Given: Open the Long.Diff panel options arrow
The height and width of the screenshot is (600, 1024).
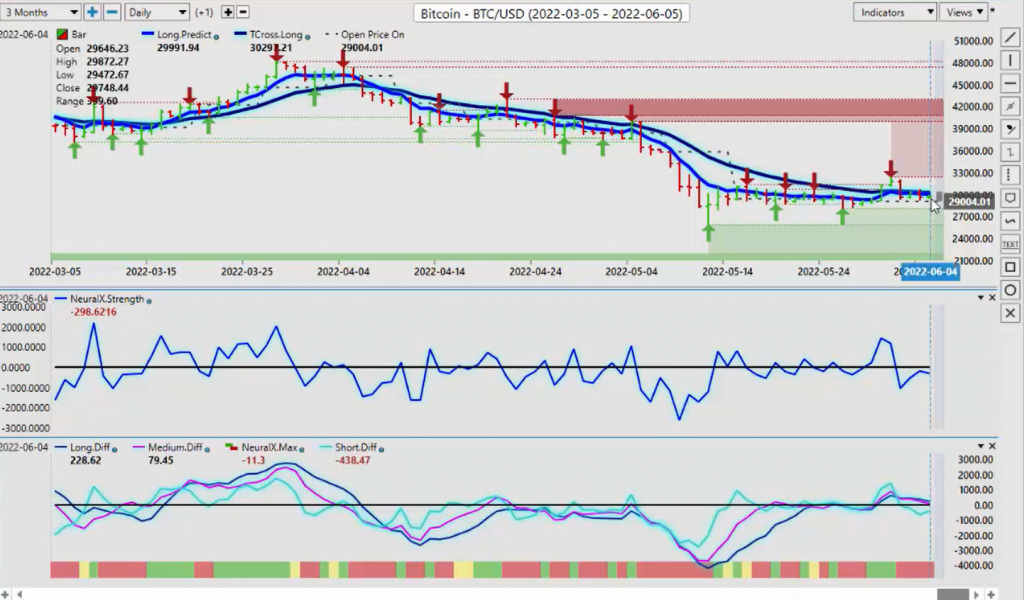Looking at the screenshot, I should (x=980, y=446).
